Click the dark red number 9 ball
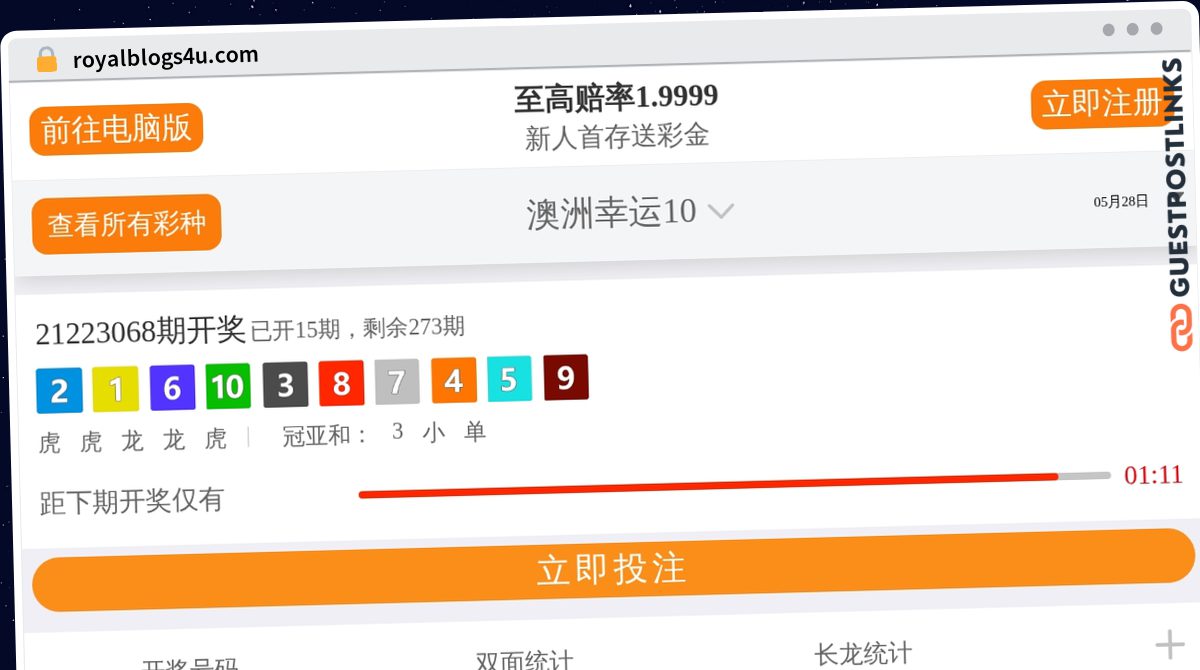The width and height of the screenshot is (1200, 670). [566, 377]
